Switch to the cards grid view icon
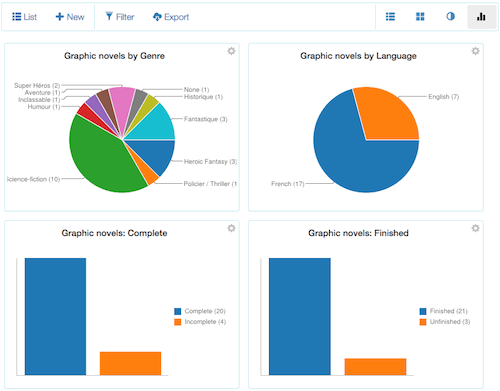The height and width of the screenshot is (391, 500). click(x=420, y=17)
